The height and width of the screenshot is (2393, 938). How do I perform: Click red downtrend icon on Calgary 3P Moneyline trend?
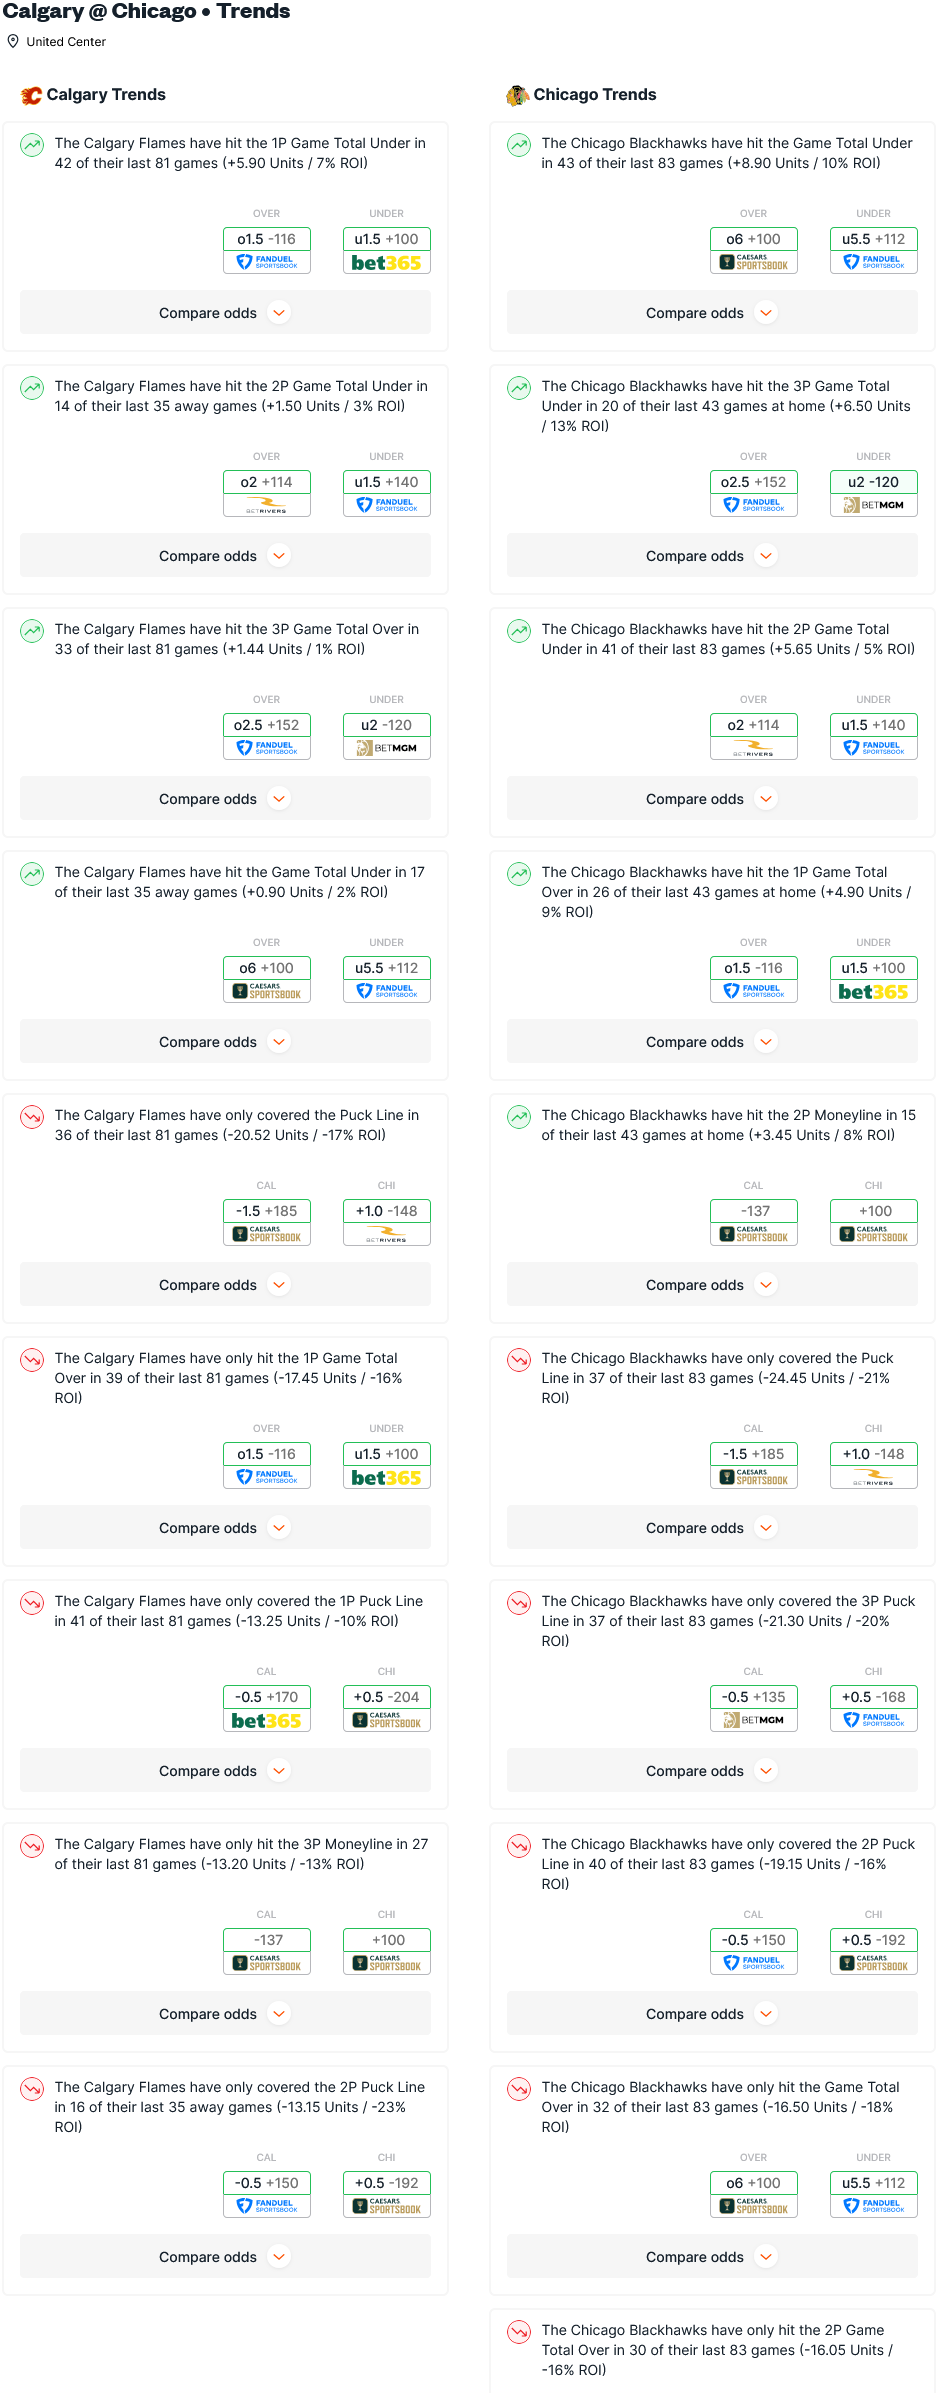(x=32, y=1845)
